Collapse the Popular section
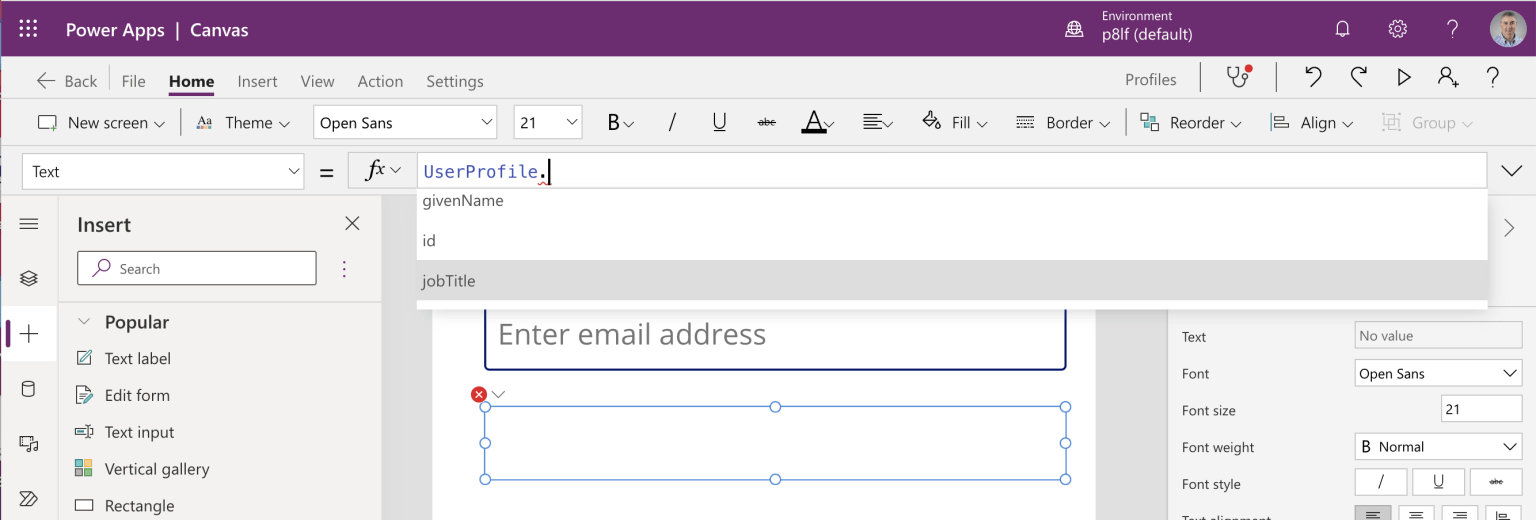This screenshot has height=520, width=1536. pyautogui.click(x=84, y=322)
